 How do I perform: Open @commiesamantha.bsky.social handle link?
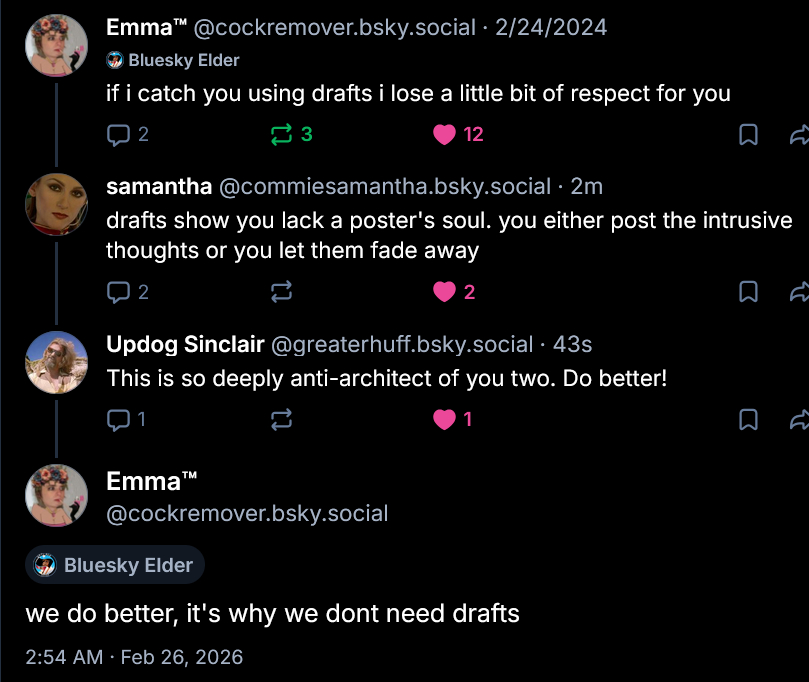pyautogui.click(x=384, y=186)
